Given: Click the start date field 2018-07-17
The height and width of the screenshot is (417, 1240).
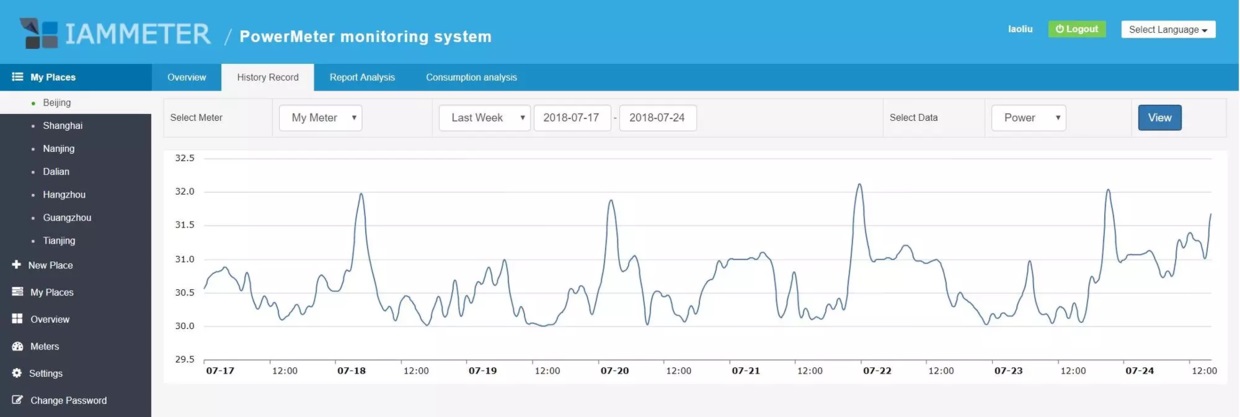Looking at the screenshot, I should [x=571, y=118].
